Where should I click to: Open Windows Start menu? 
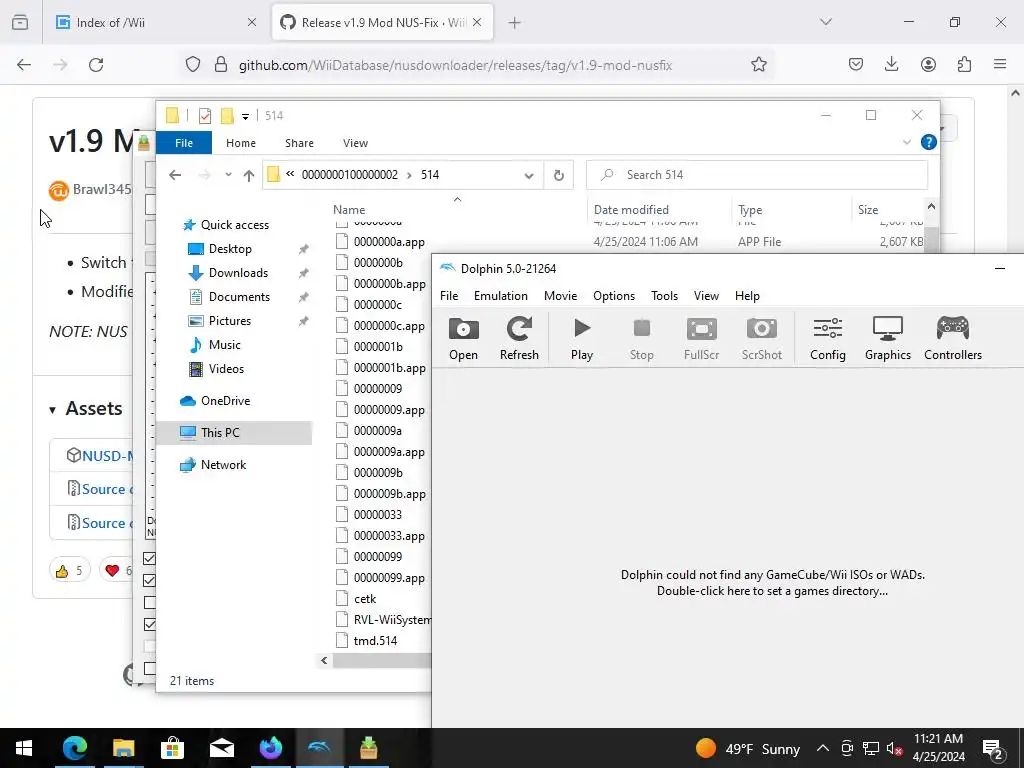click(x=24, y=748)
